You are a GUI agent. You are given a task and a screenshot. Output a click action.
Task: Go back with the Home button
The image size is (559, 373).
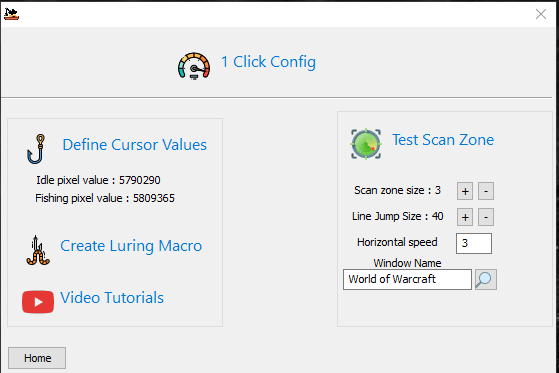tap(37, 358)
